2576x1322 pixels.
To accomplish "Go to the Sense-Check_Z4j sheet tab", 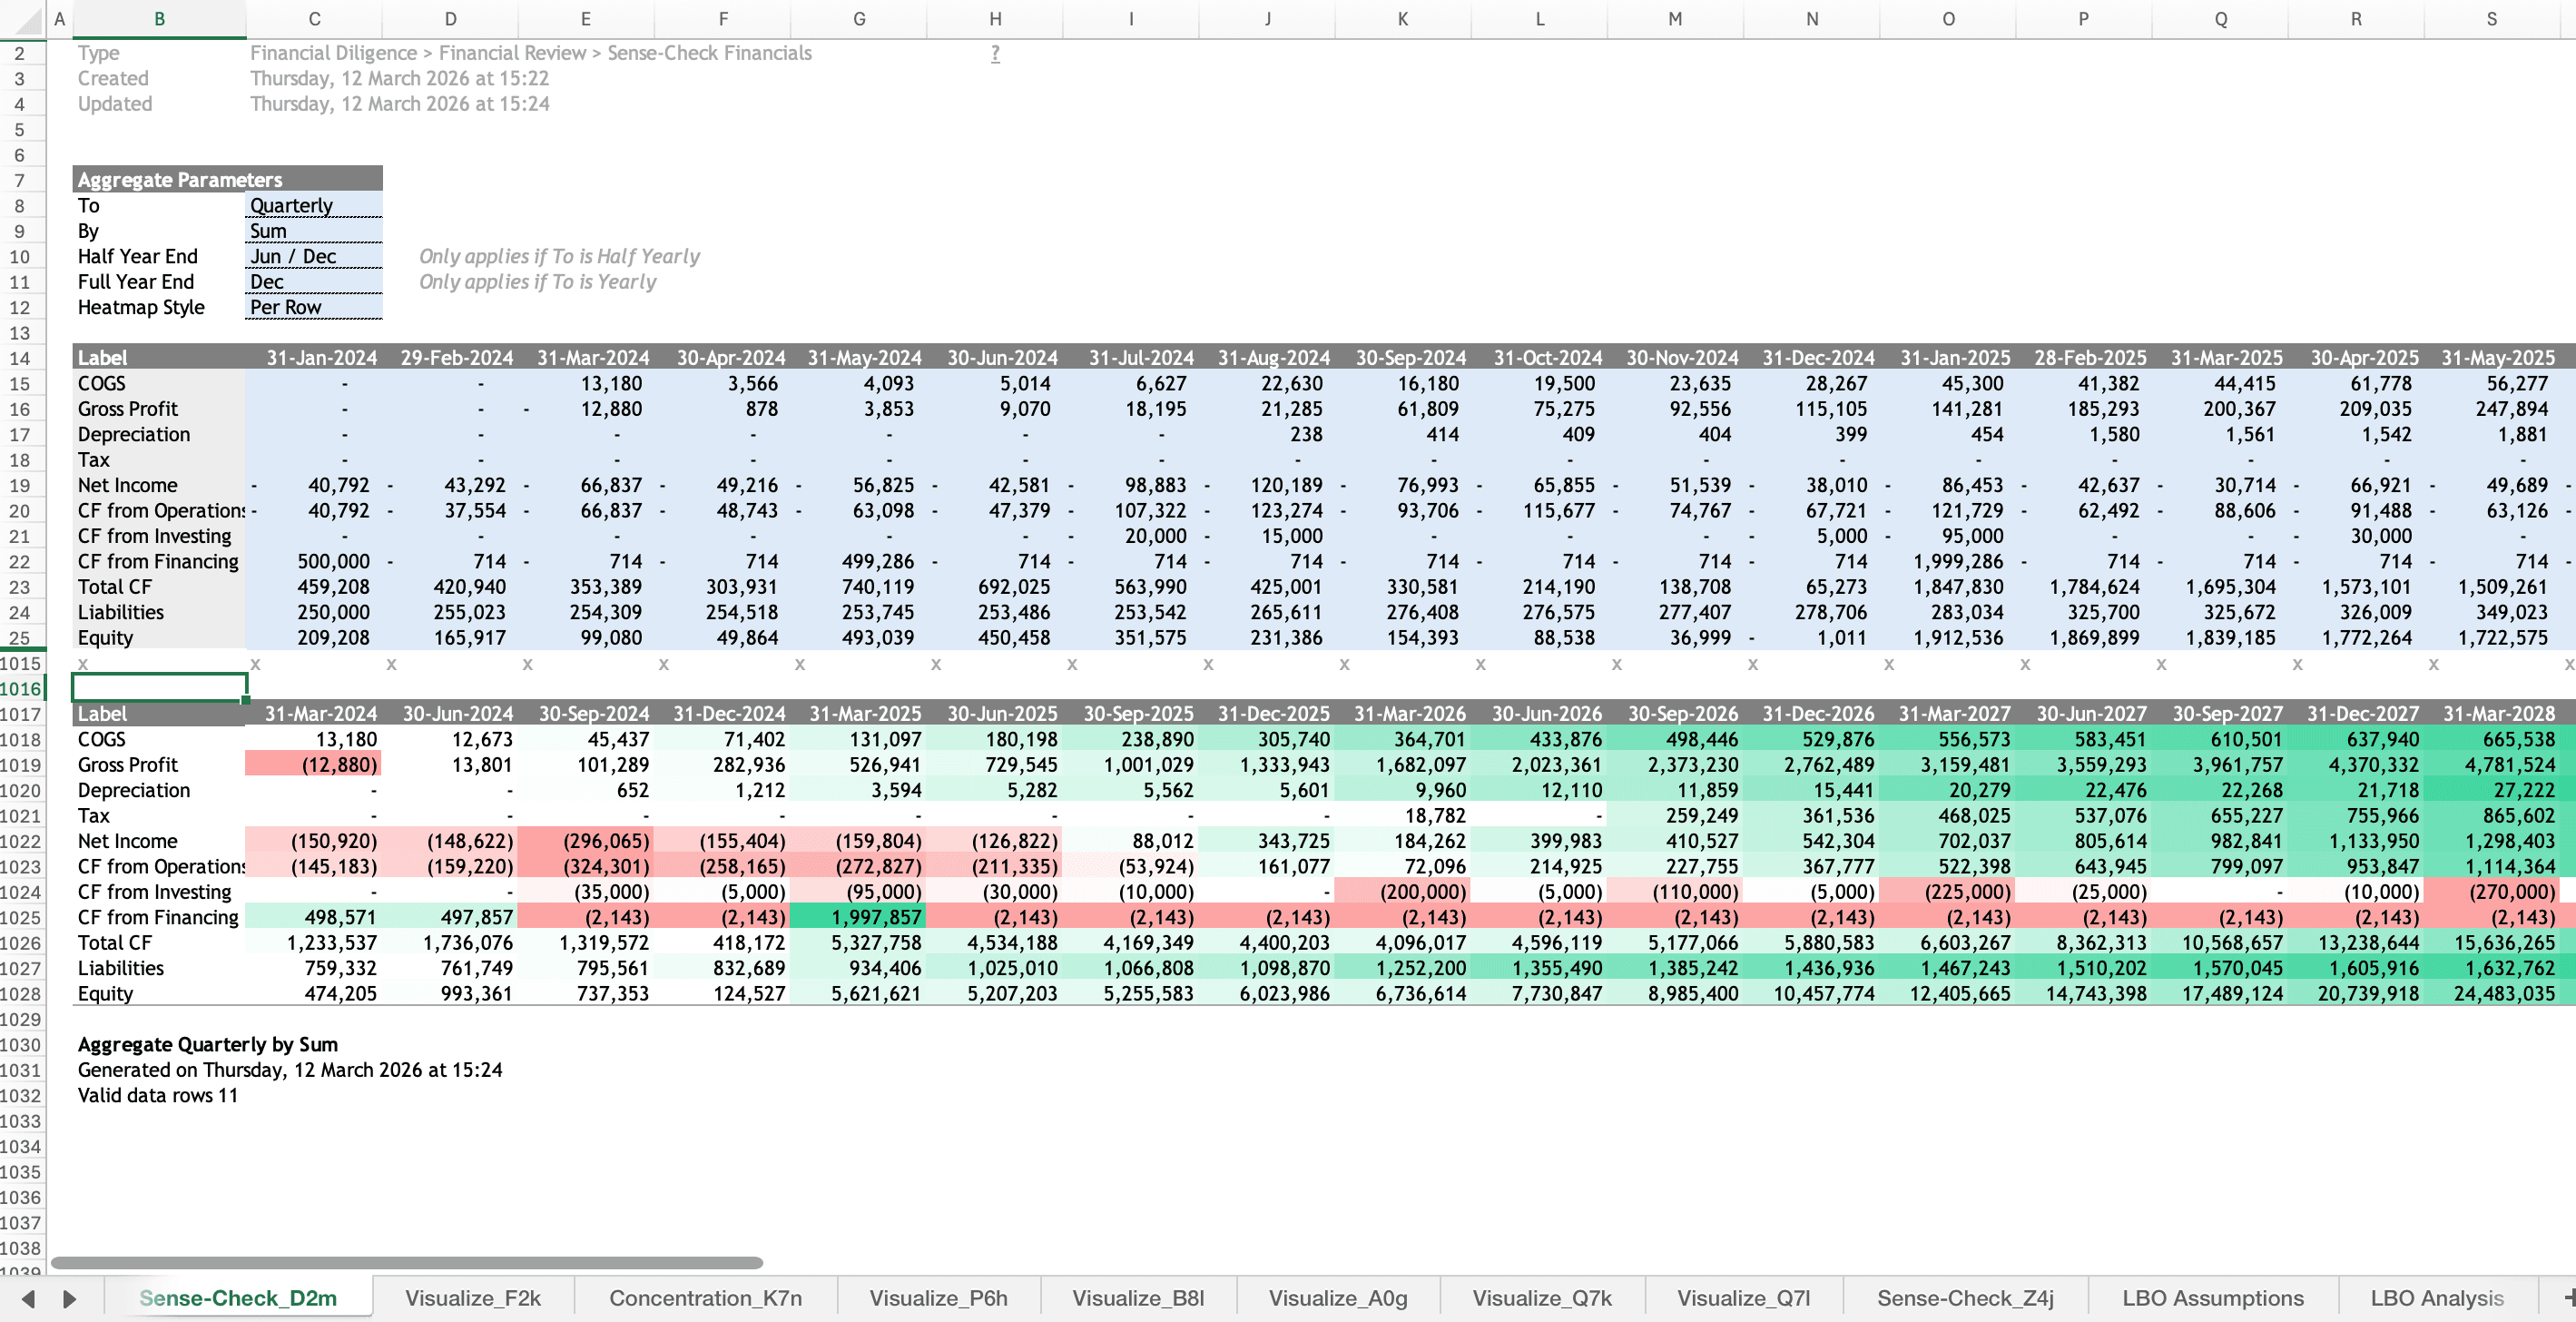I will coord(1965,1297).
